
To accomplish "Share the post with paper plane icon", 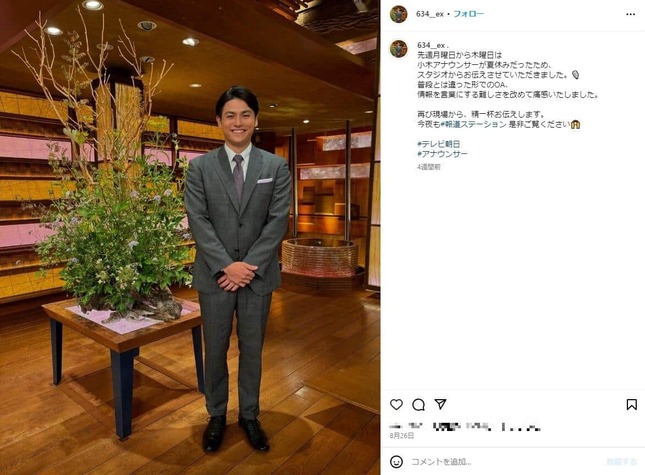I will pyautogui.click(x=441, y=404).
